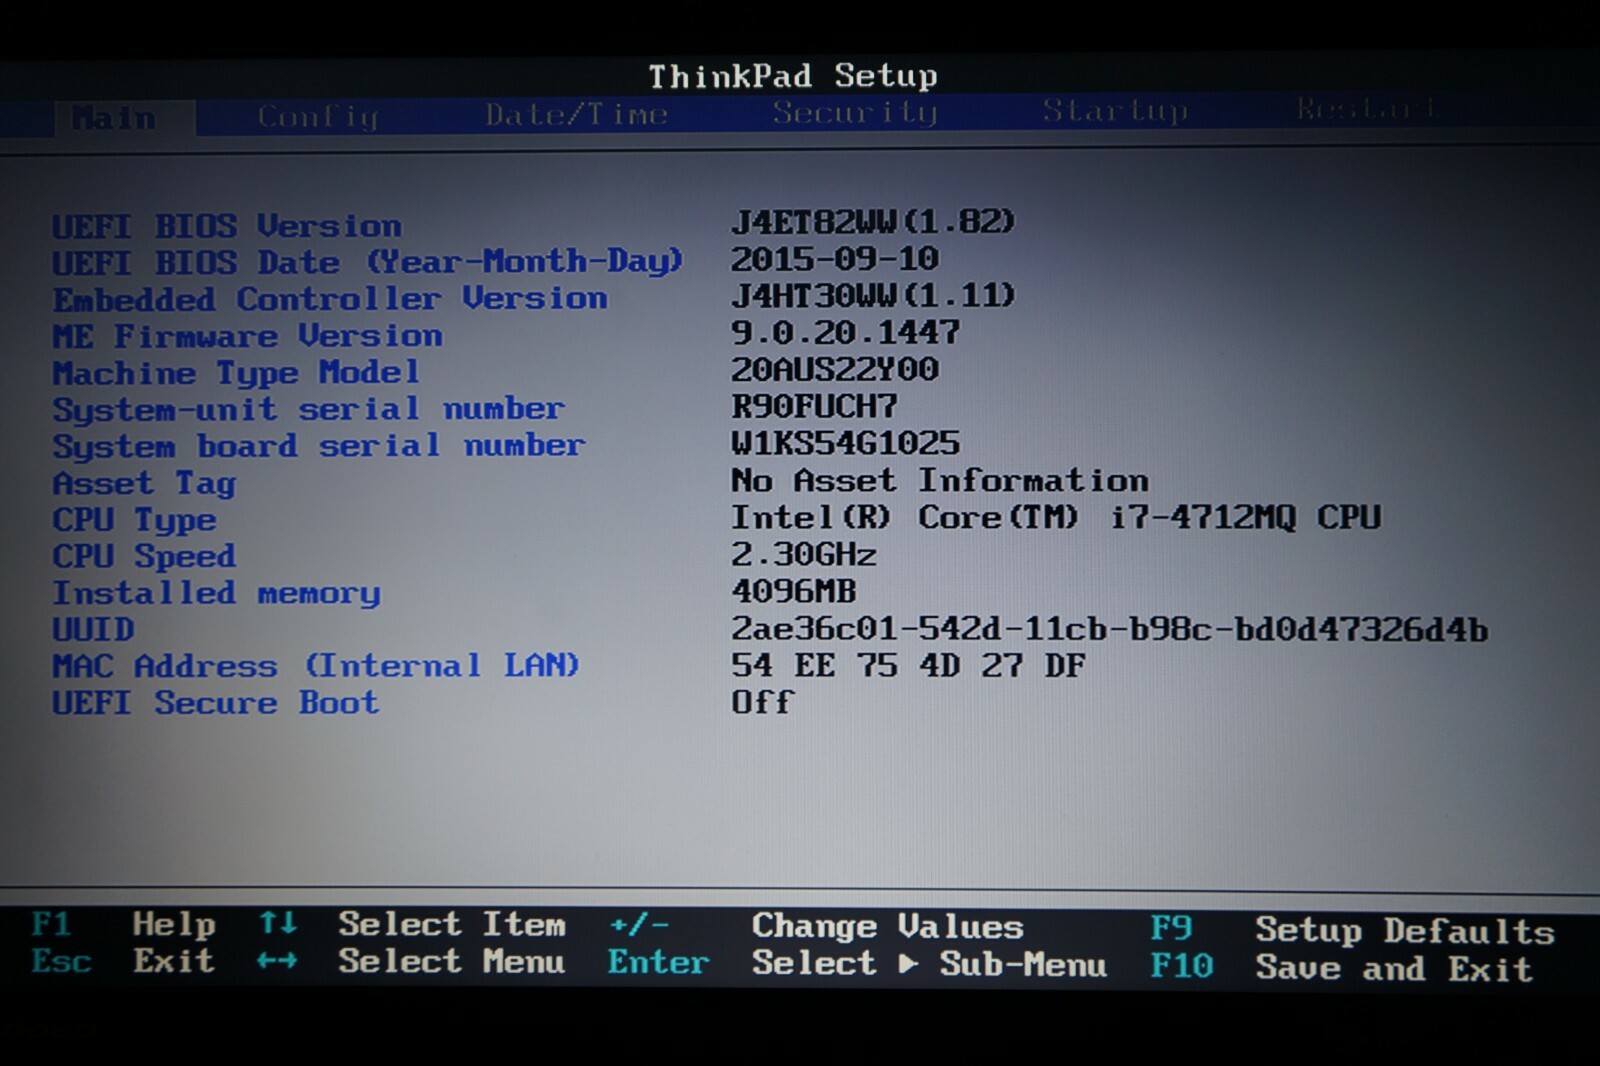Select ME Firmware Version label
Image resolution: width=1600 pixels, height=1066 pixels.
[x=247, y=336]
